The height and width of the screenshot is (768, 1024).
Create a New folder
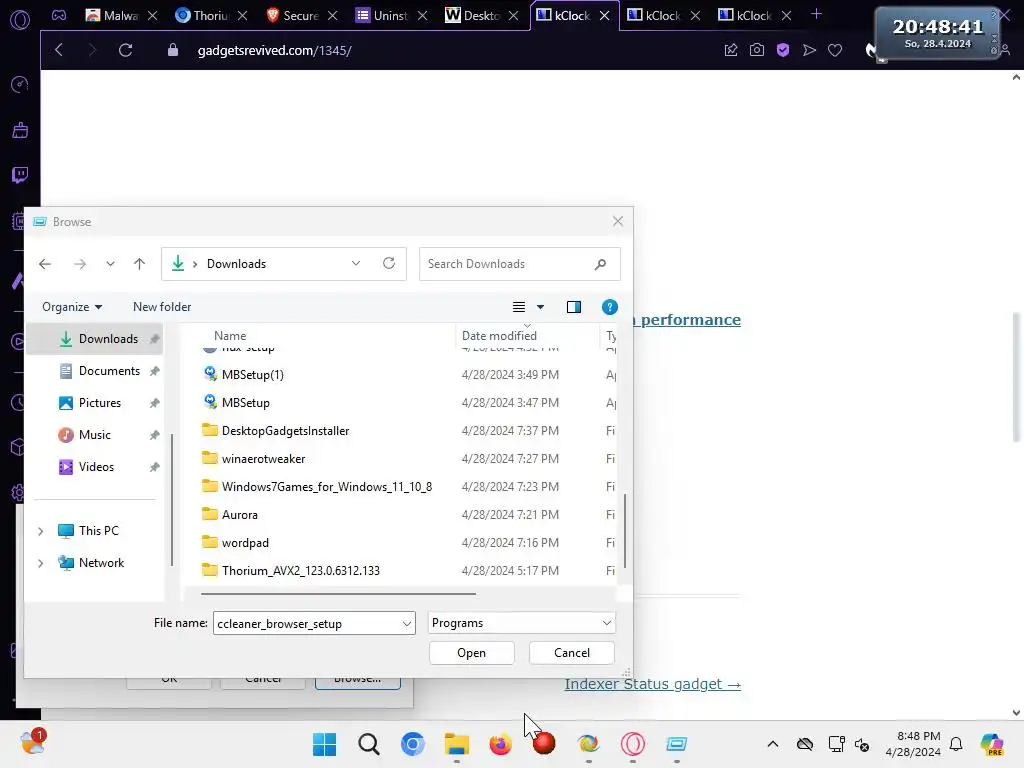click(x=162, y=307)
